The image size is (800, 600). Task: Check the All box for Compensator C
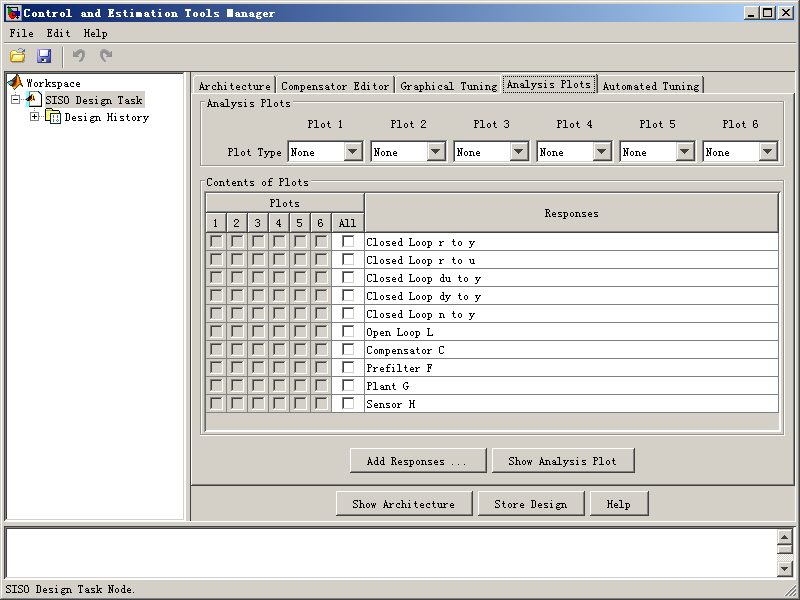pos(348,349)
